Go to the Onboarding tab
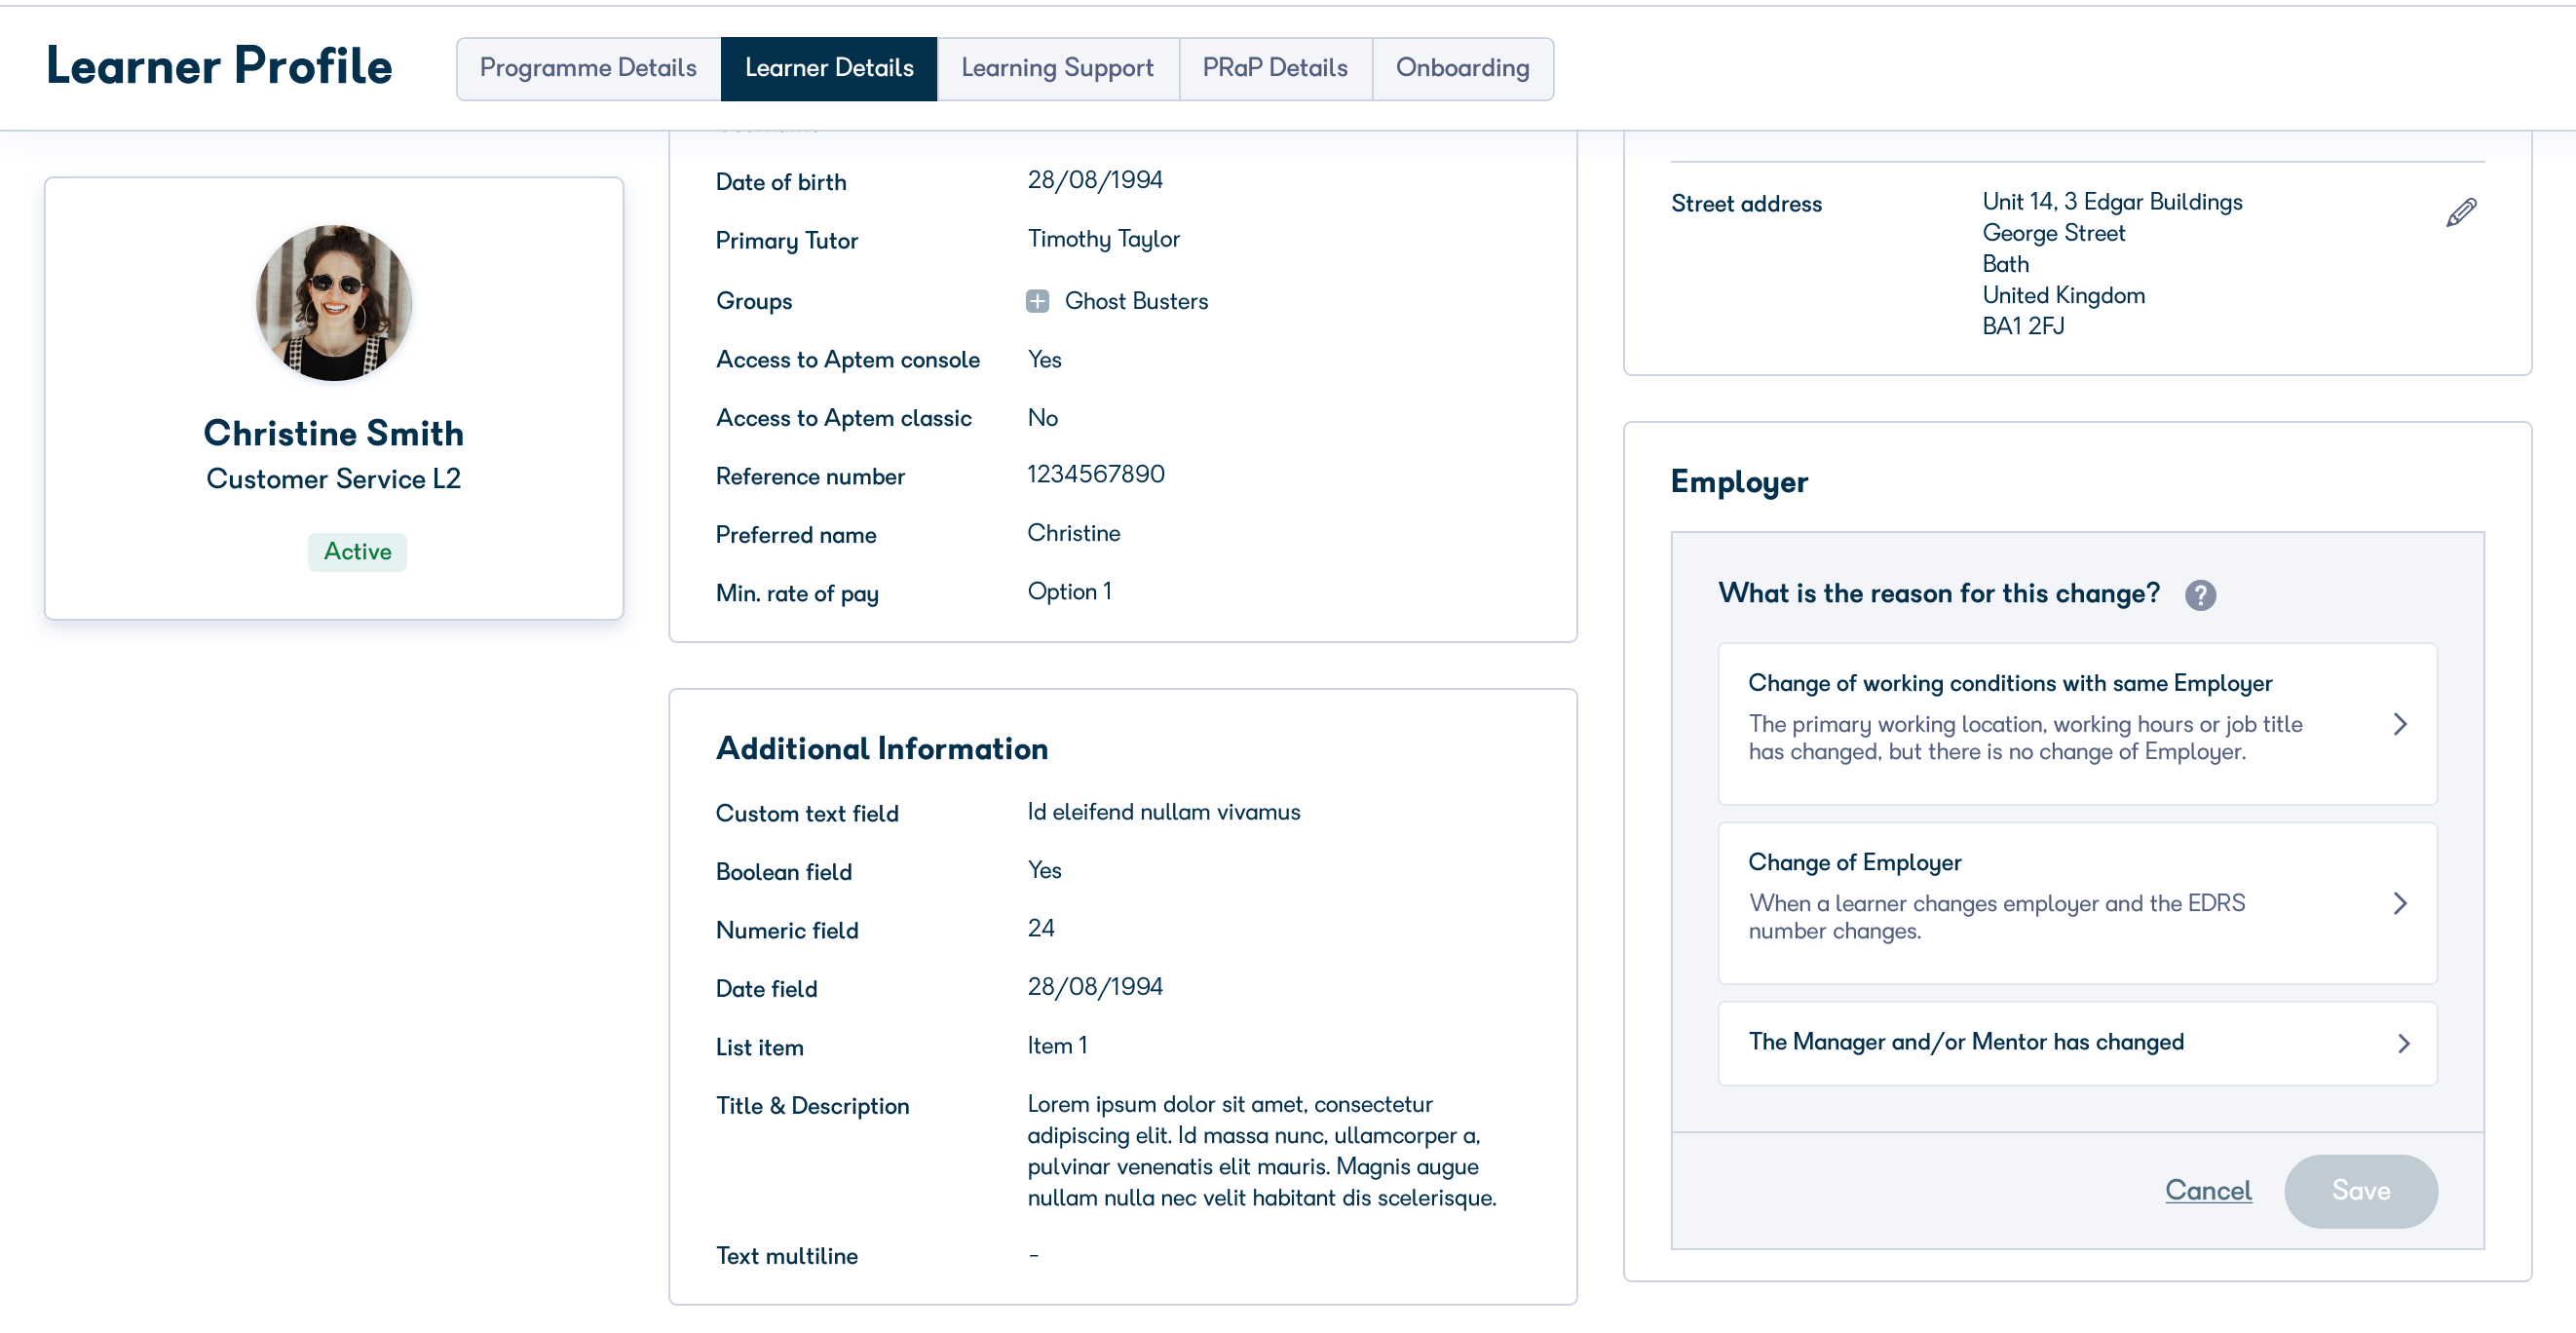 coord(1462,68)
